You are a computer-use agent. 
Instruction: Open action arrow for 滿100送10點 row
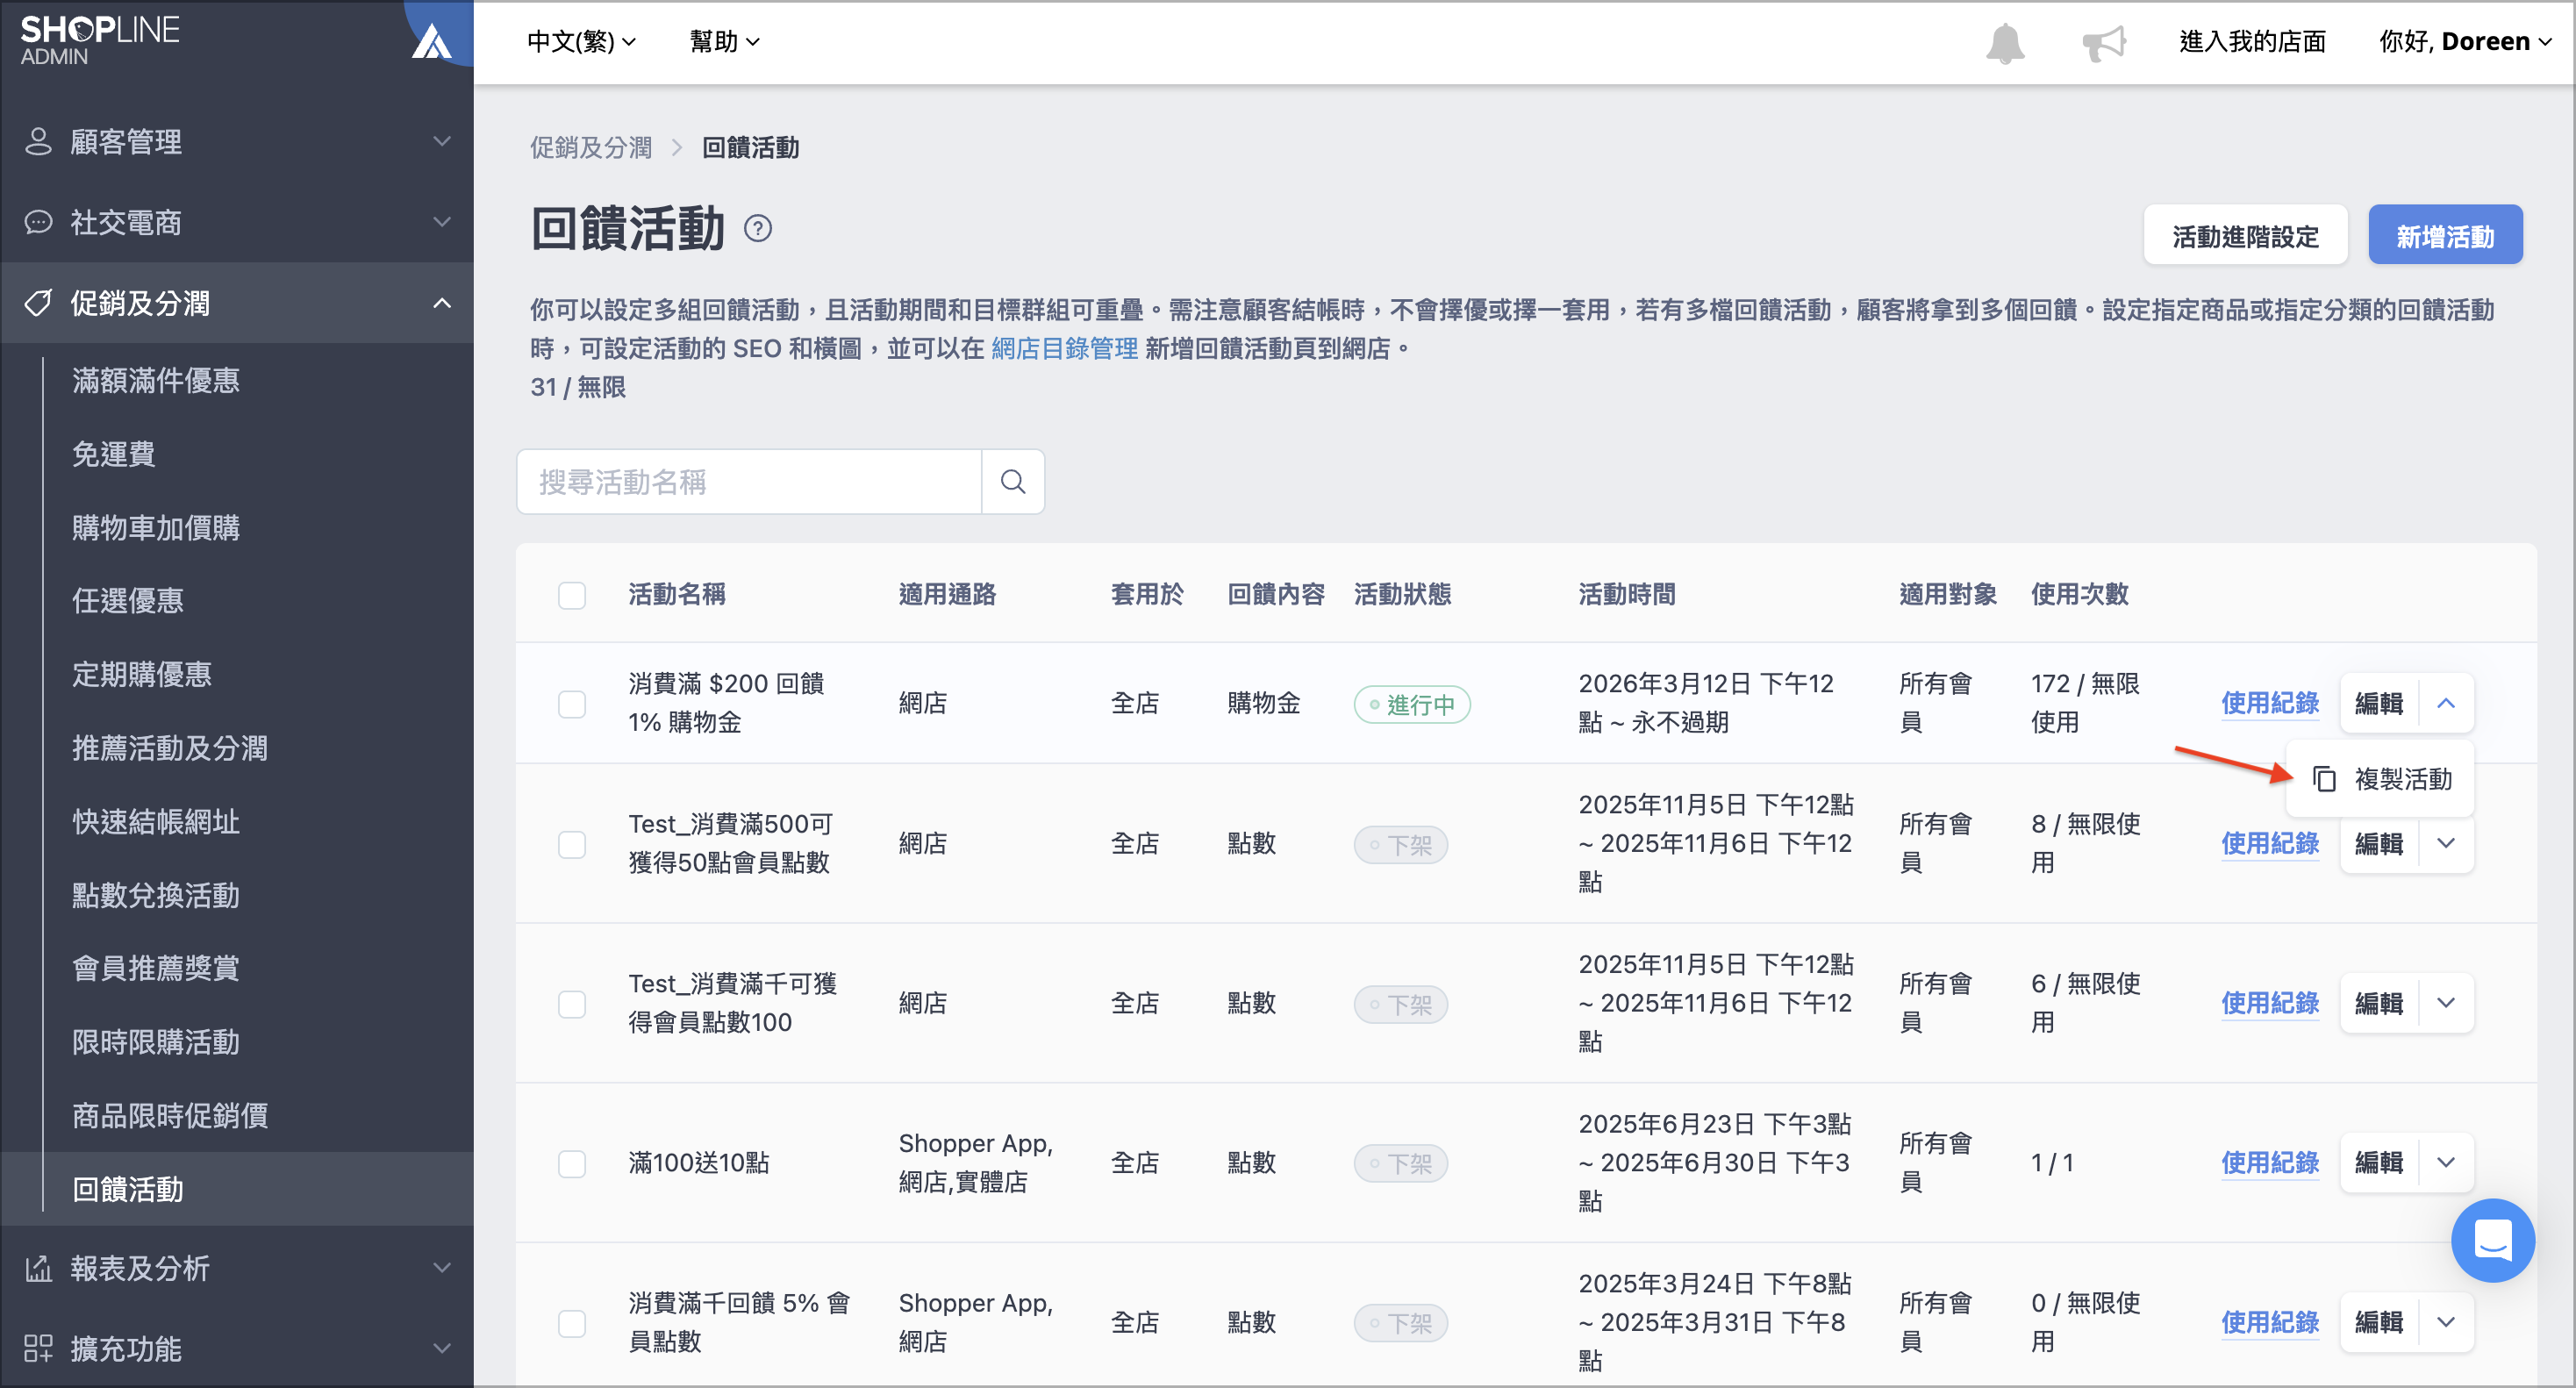2446,1162
